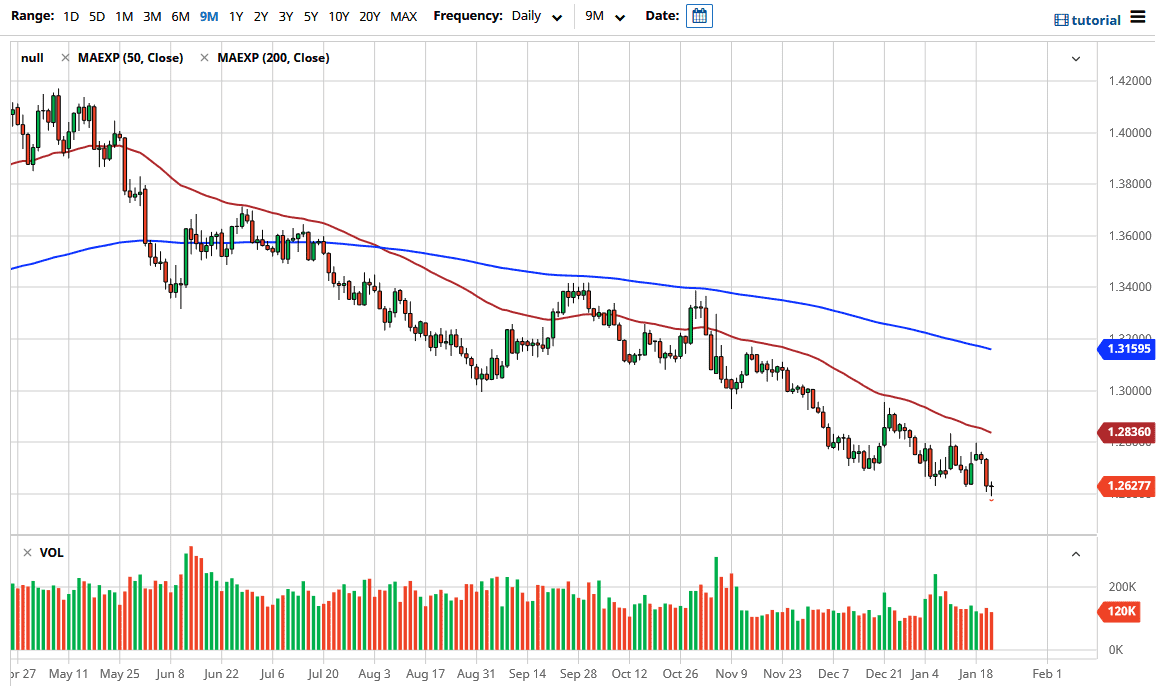Click the Jul 6 date label
1158x690 pixels.
(x=273, y=674)
